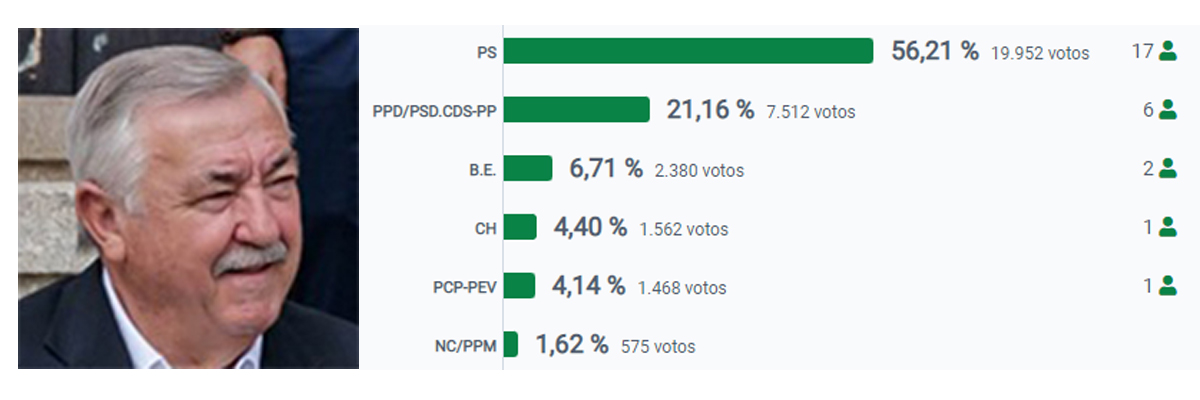
Task: Select the PS party label
Action: [x=487, y=52]
